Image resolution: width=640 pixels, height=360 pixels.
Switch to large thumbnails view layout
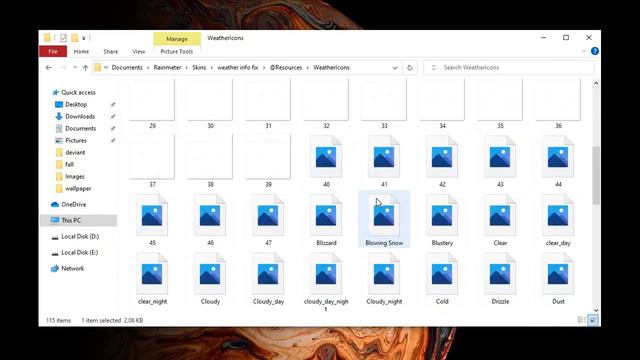(x=593, y=320)
